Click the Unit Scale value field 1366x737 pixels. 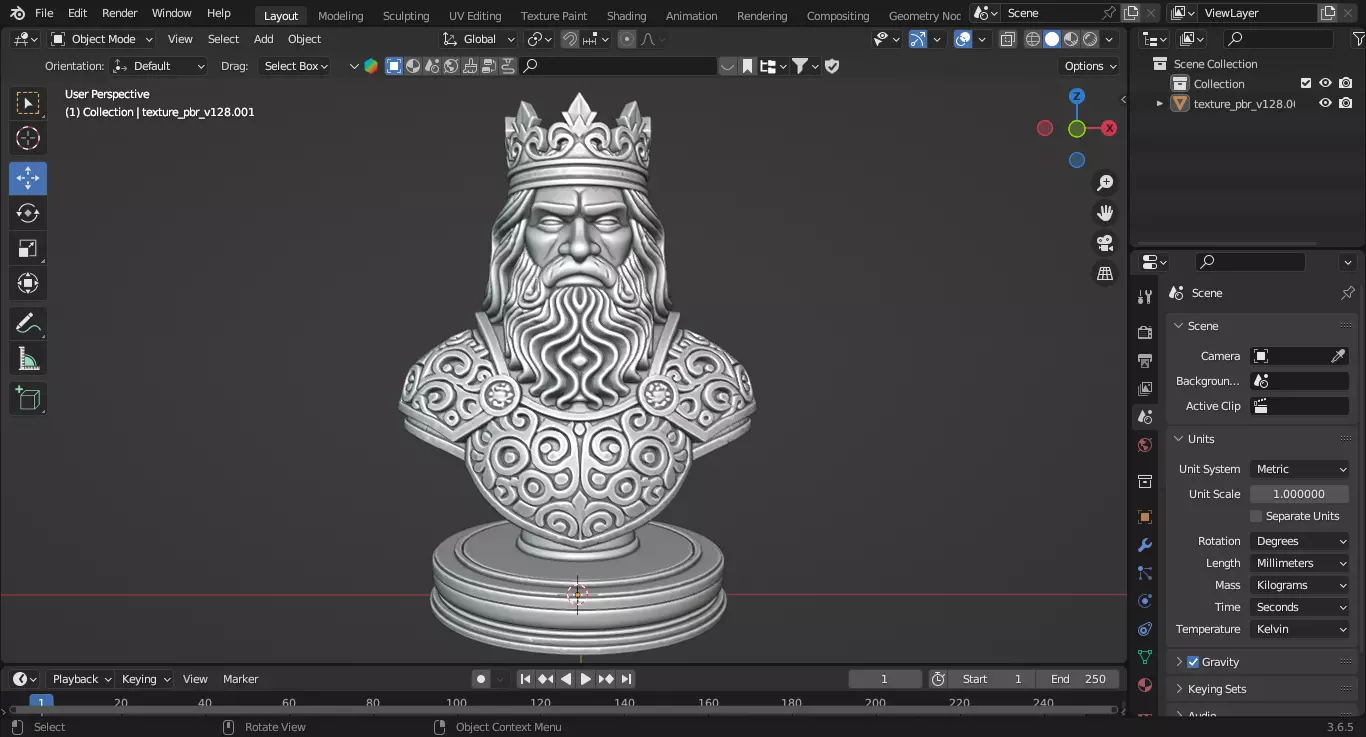coord(1299,494)
